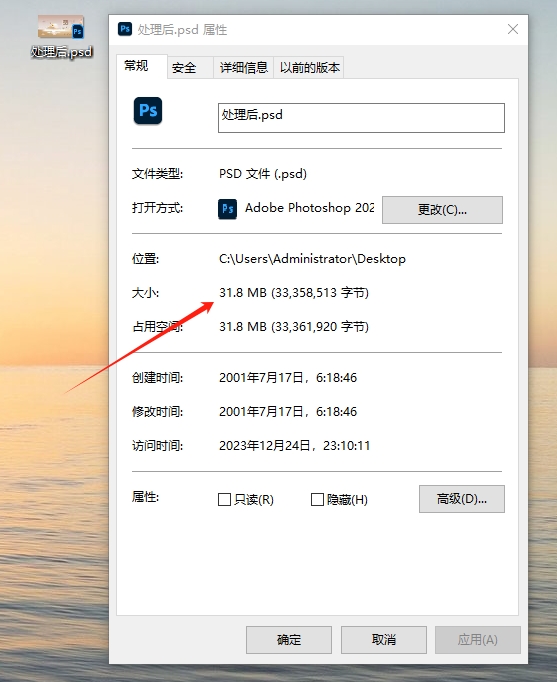
Task: Click the location path C:\Users\Administrator\Desktop
Action: point(312,259)
